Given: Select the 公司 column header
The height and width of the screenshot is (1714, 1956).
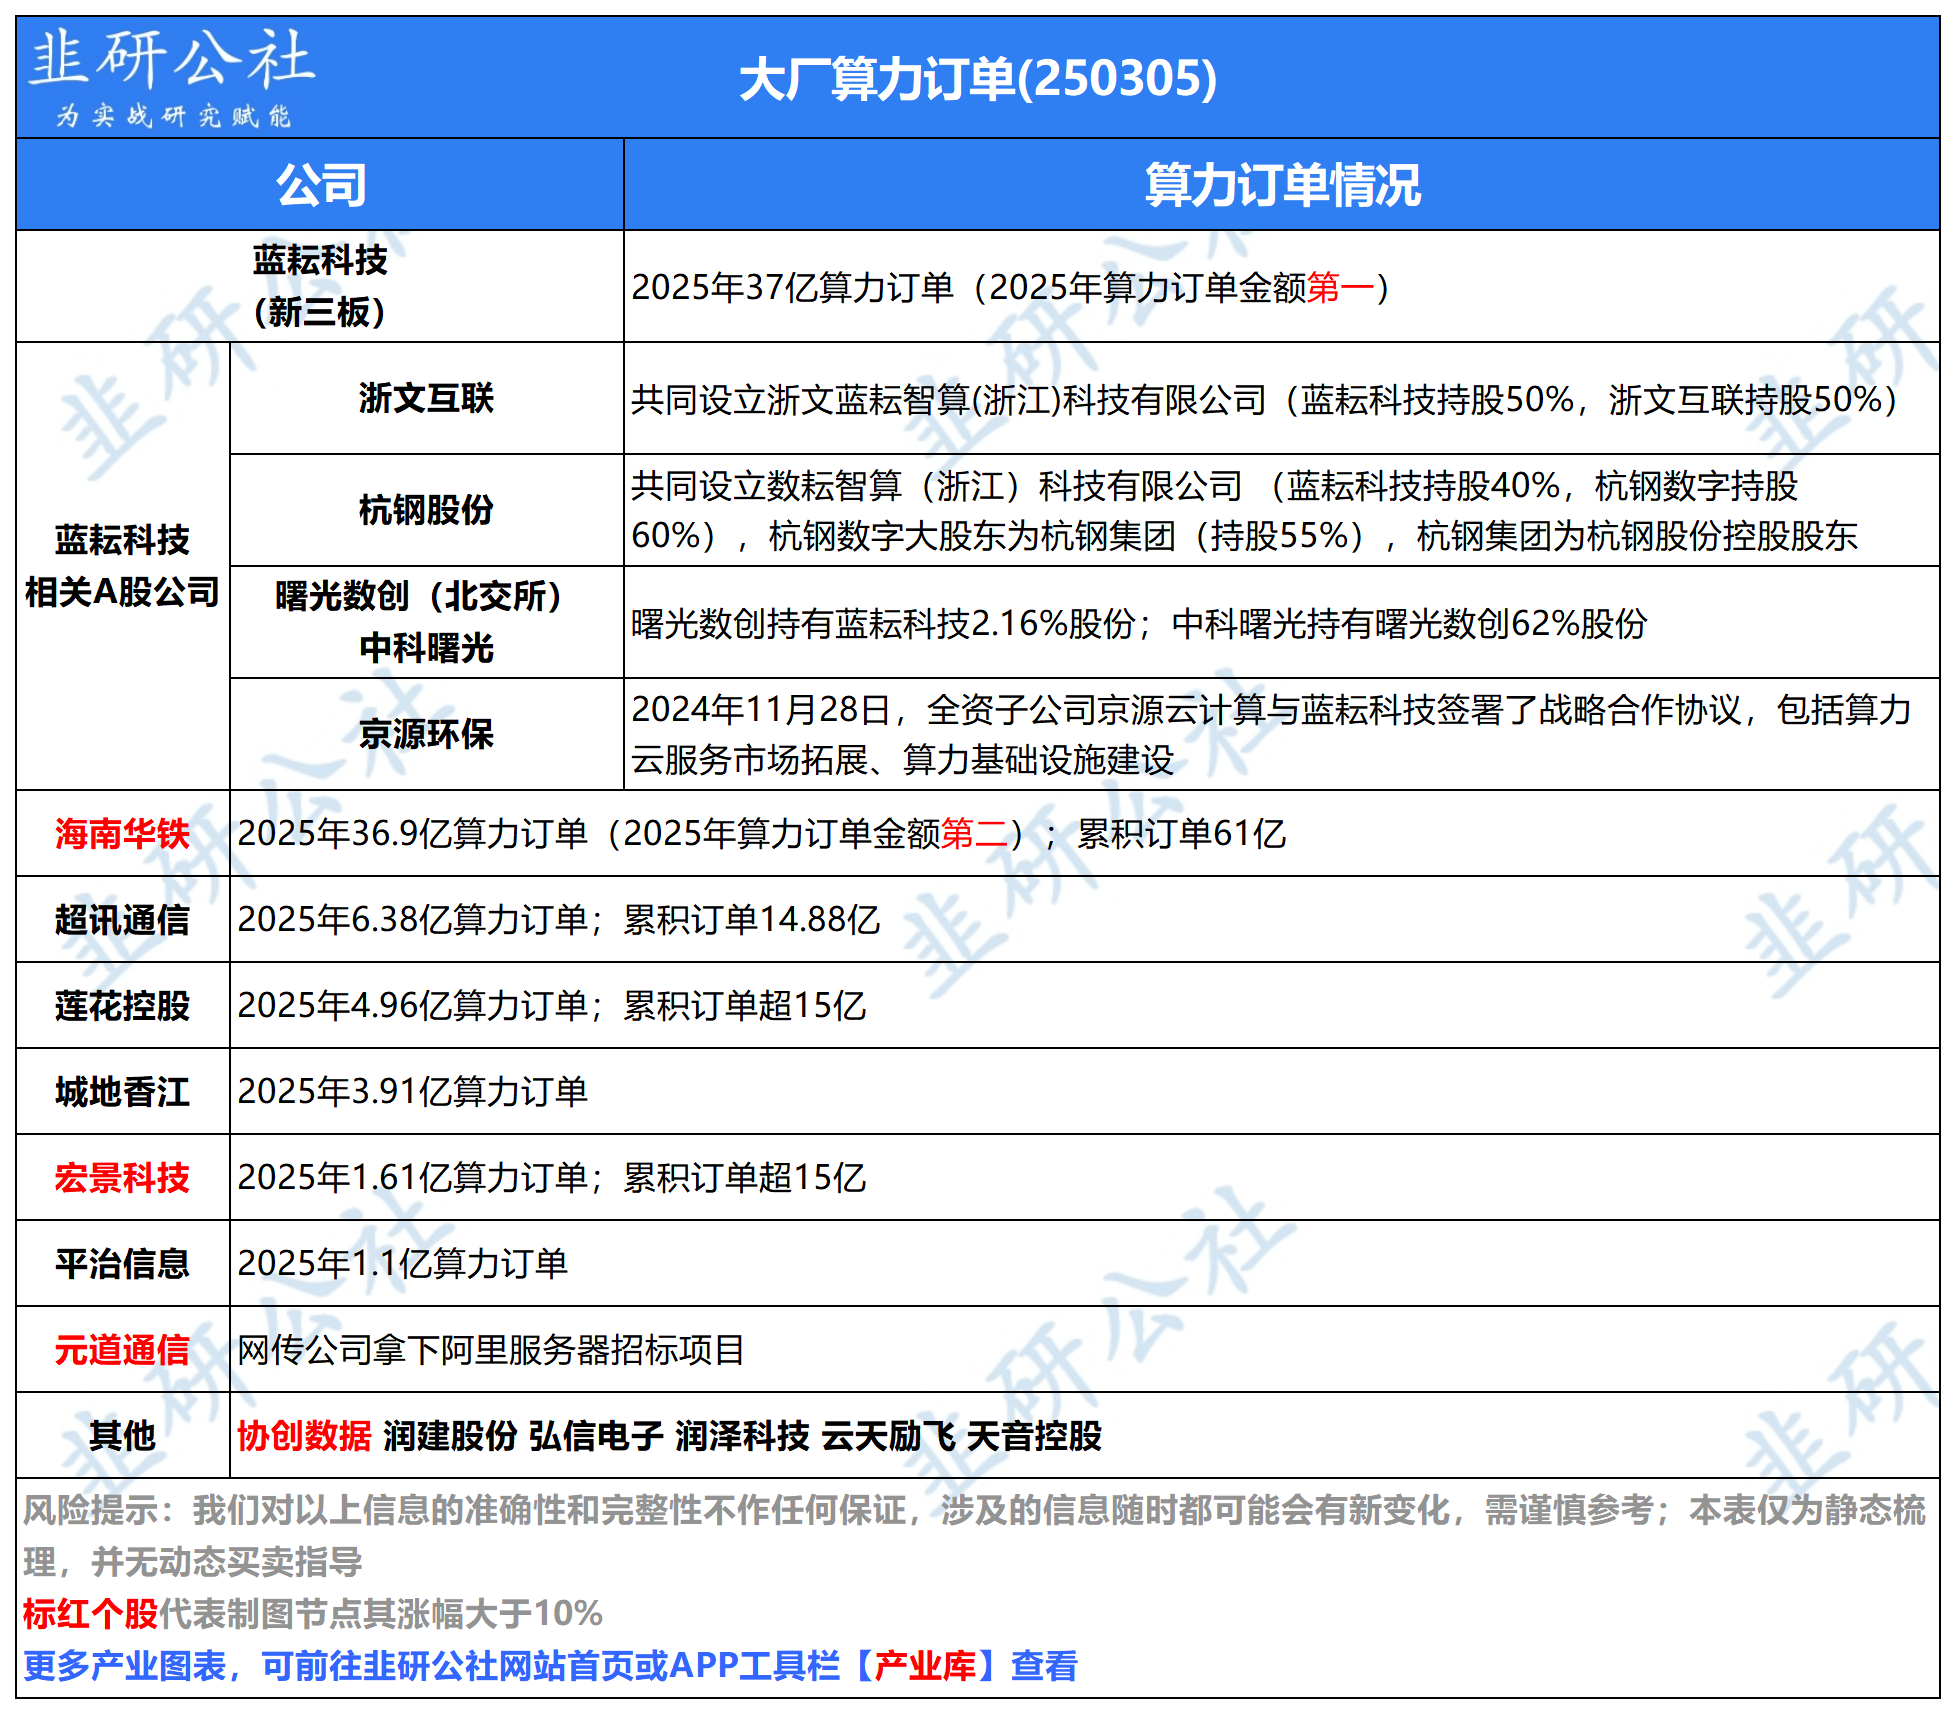Looking at the screenshot, I should point(320,185).
